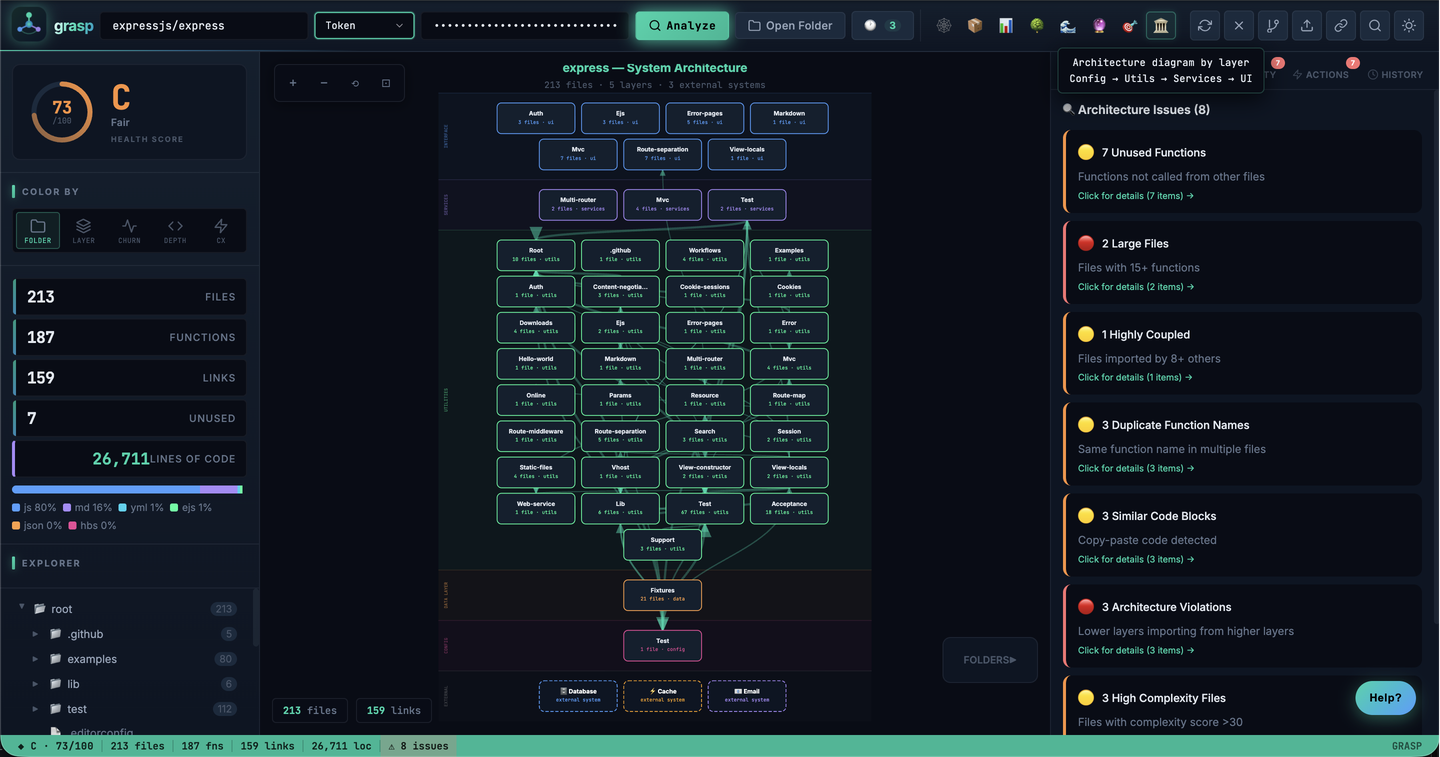Switch to the HISTORY tab
Viewport: 1440px width, 757px height.
click(1395, 74)
